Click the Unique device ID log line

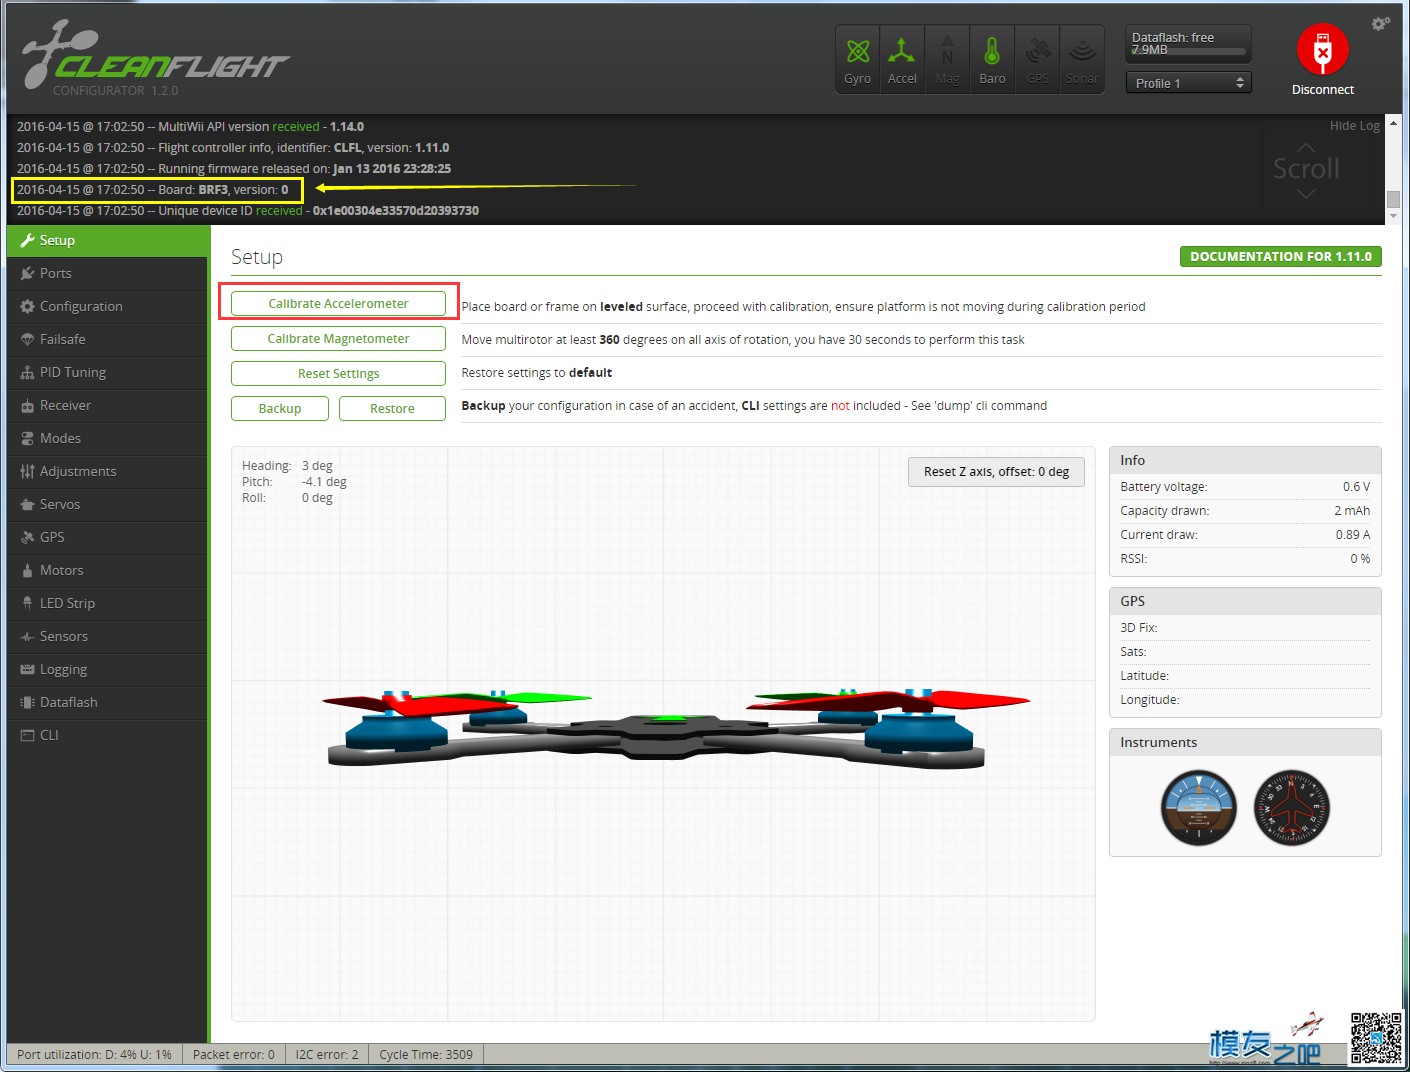(248, 211)
